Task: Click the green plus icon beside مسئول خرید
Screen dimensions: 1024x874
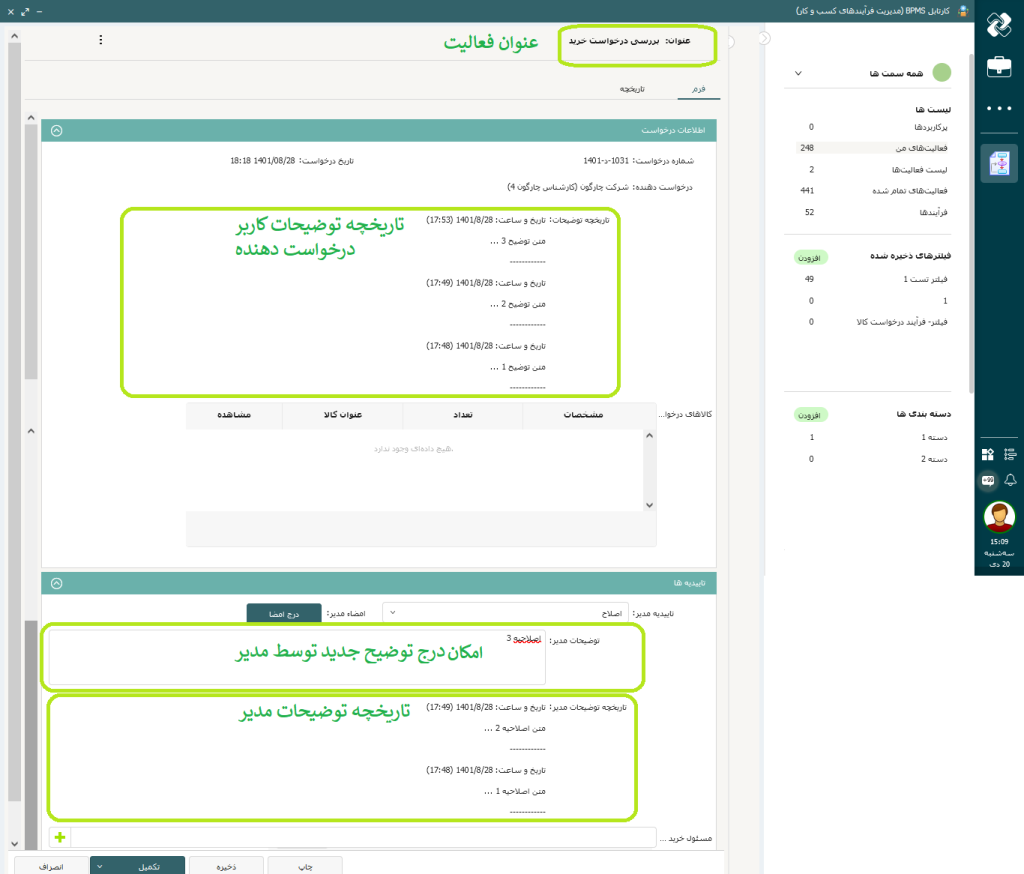Action: [60, 837]
